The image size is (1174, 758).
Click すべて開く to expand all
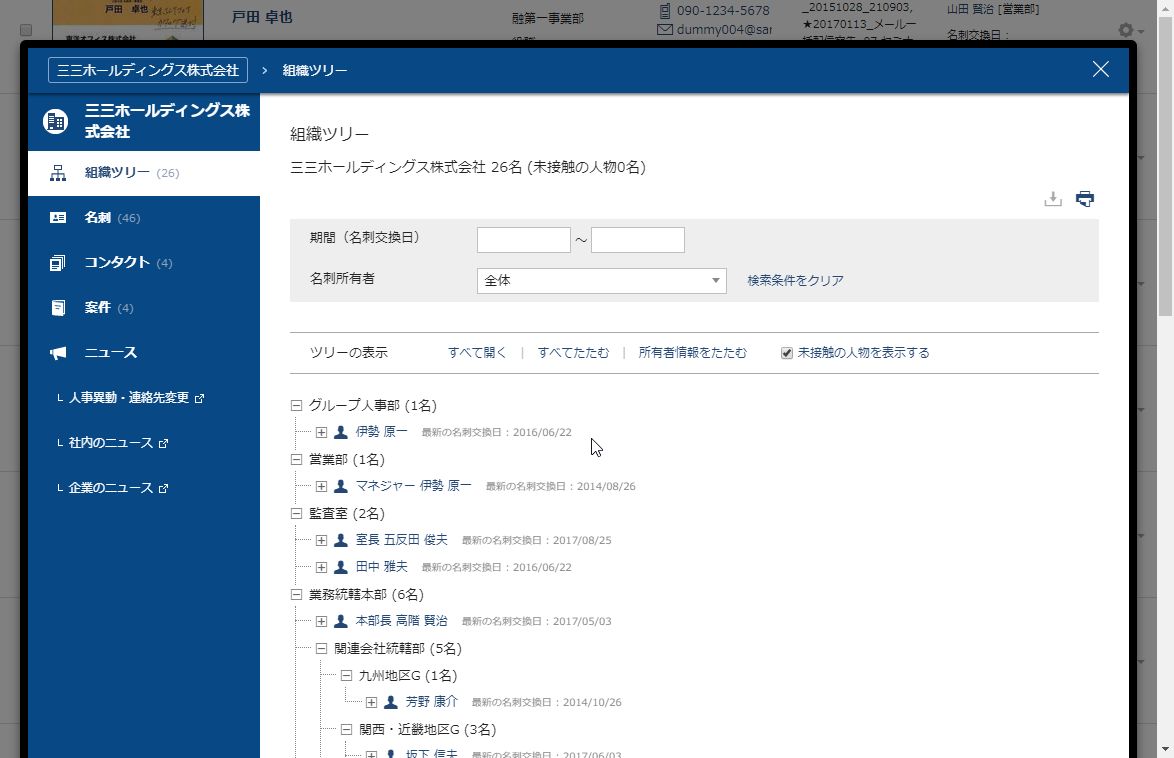[x=477, y=353]
